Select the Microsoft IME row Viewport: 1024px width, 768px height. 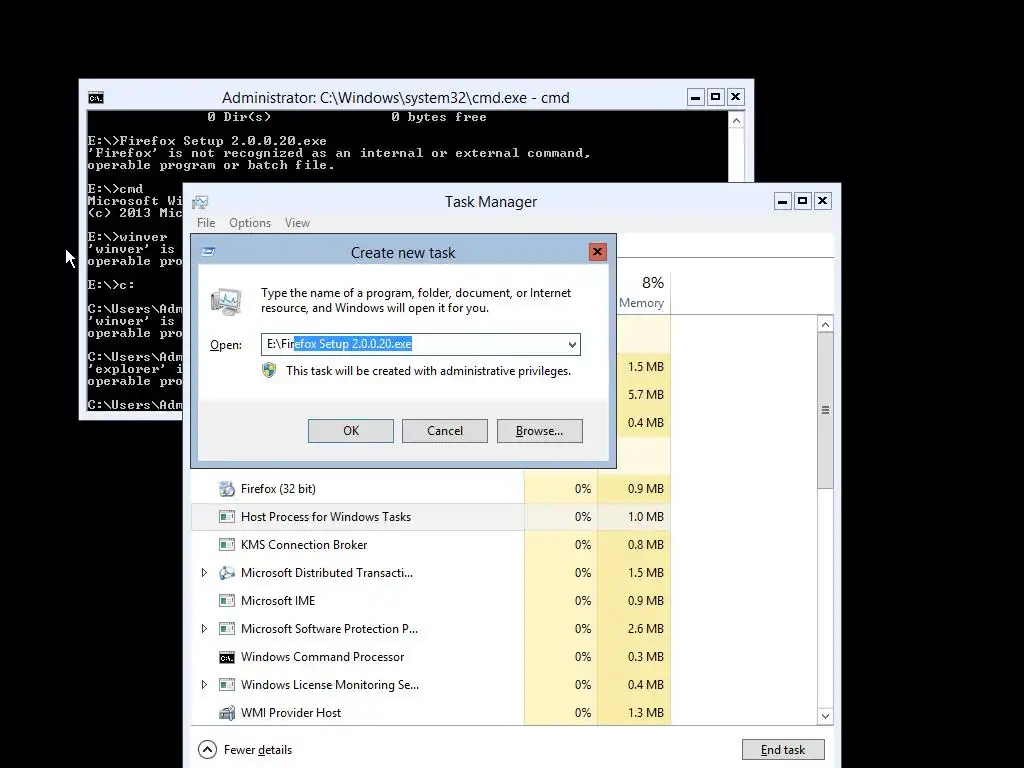pyautogui.click(x=431, y=601)
